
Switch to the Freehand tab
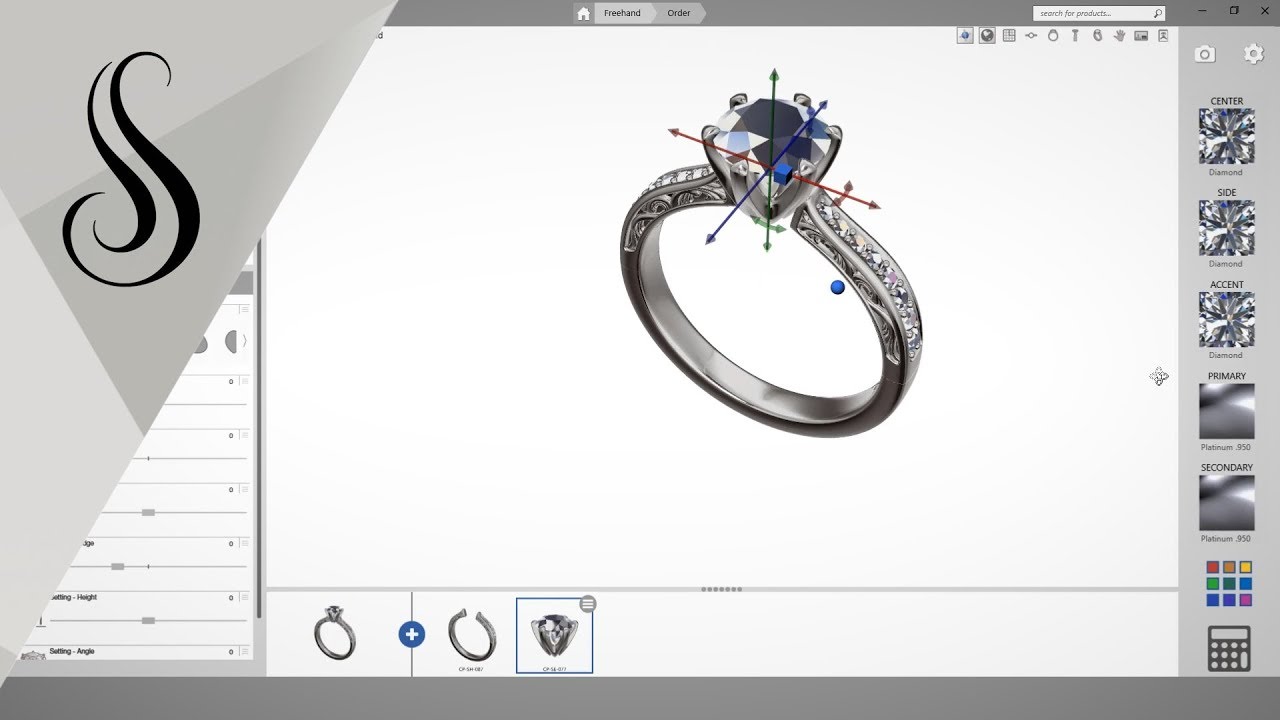click(x=621, y=13)
